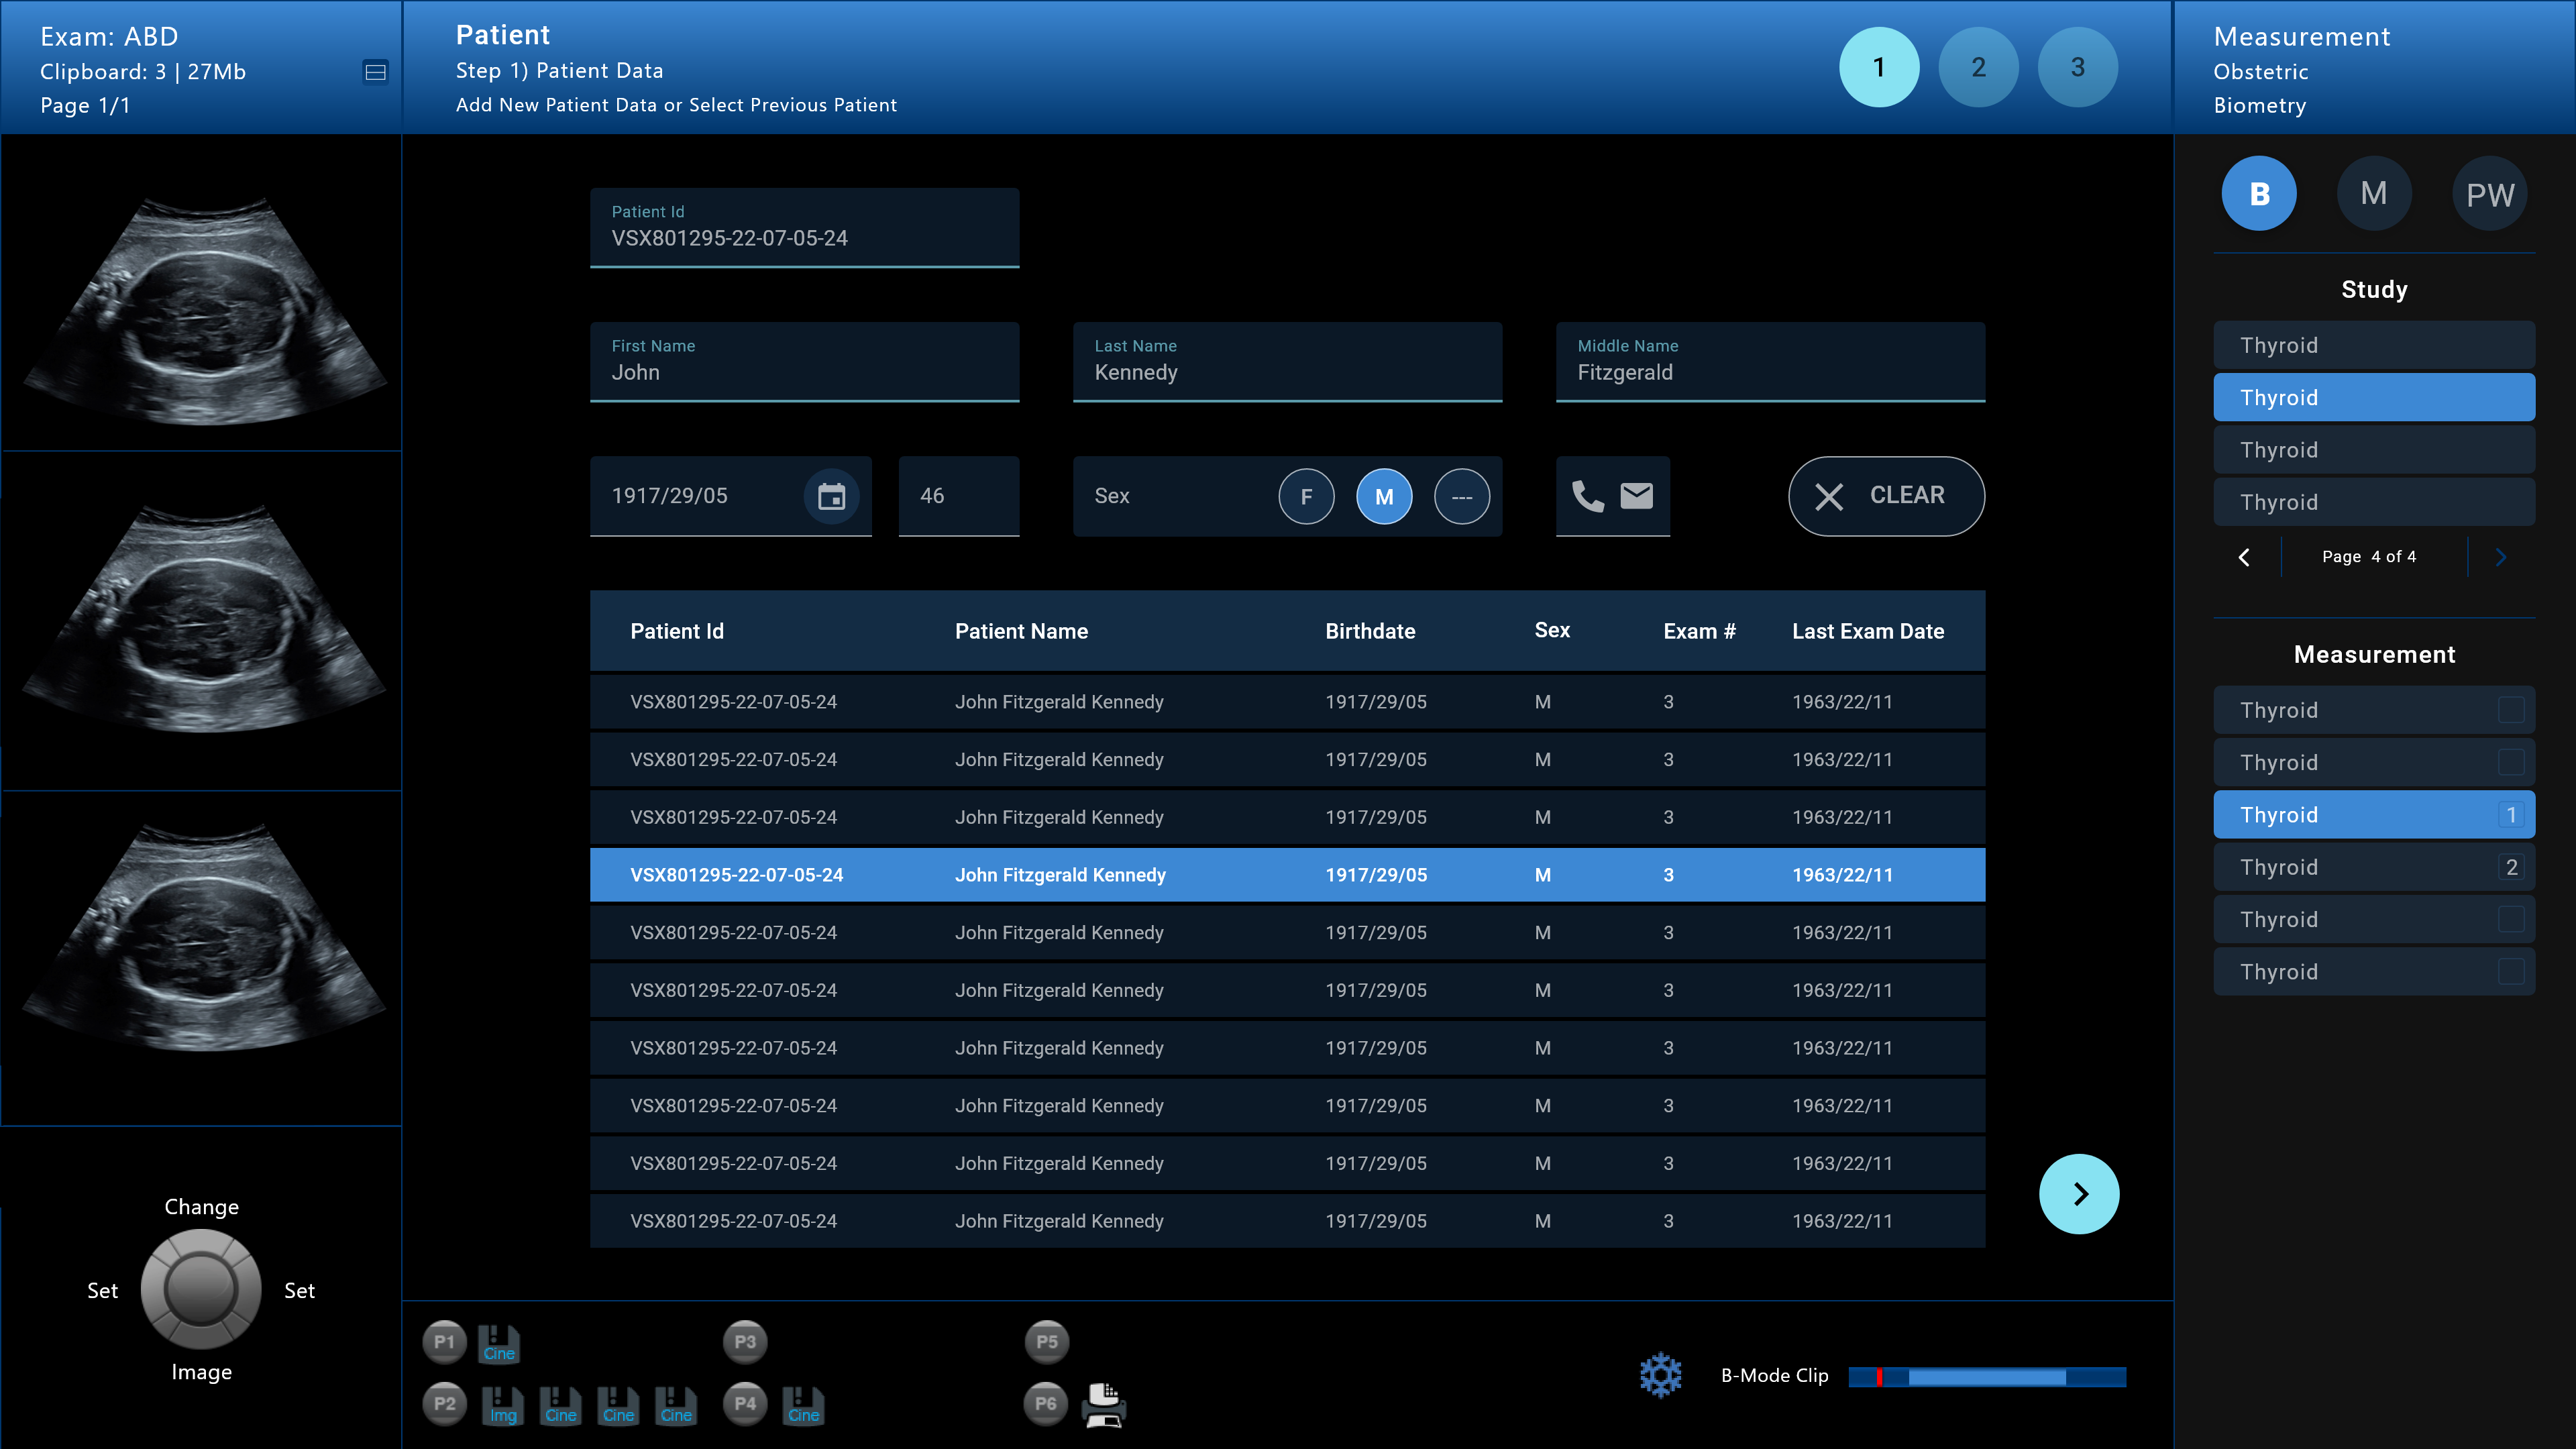Go to wizard step 1

click(x=1879, y=67)
